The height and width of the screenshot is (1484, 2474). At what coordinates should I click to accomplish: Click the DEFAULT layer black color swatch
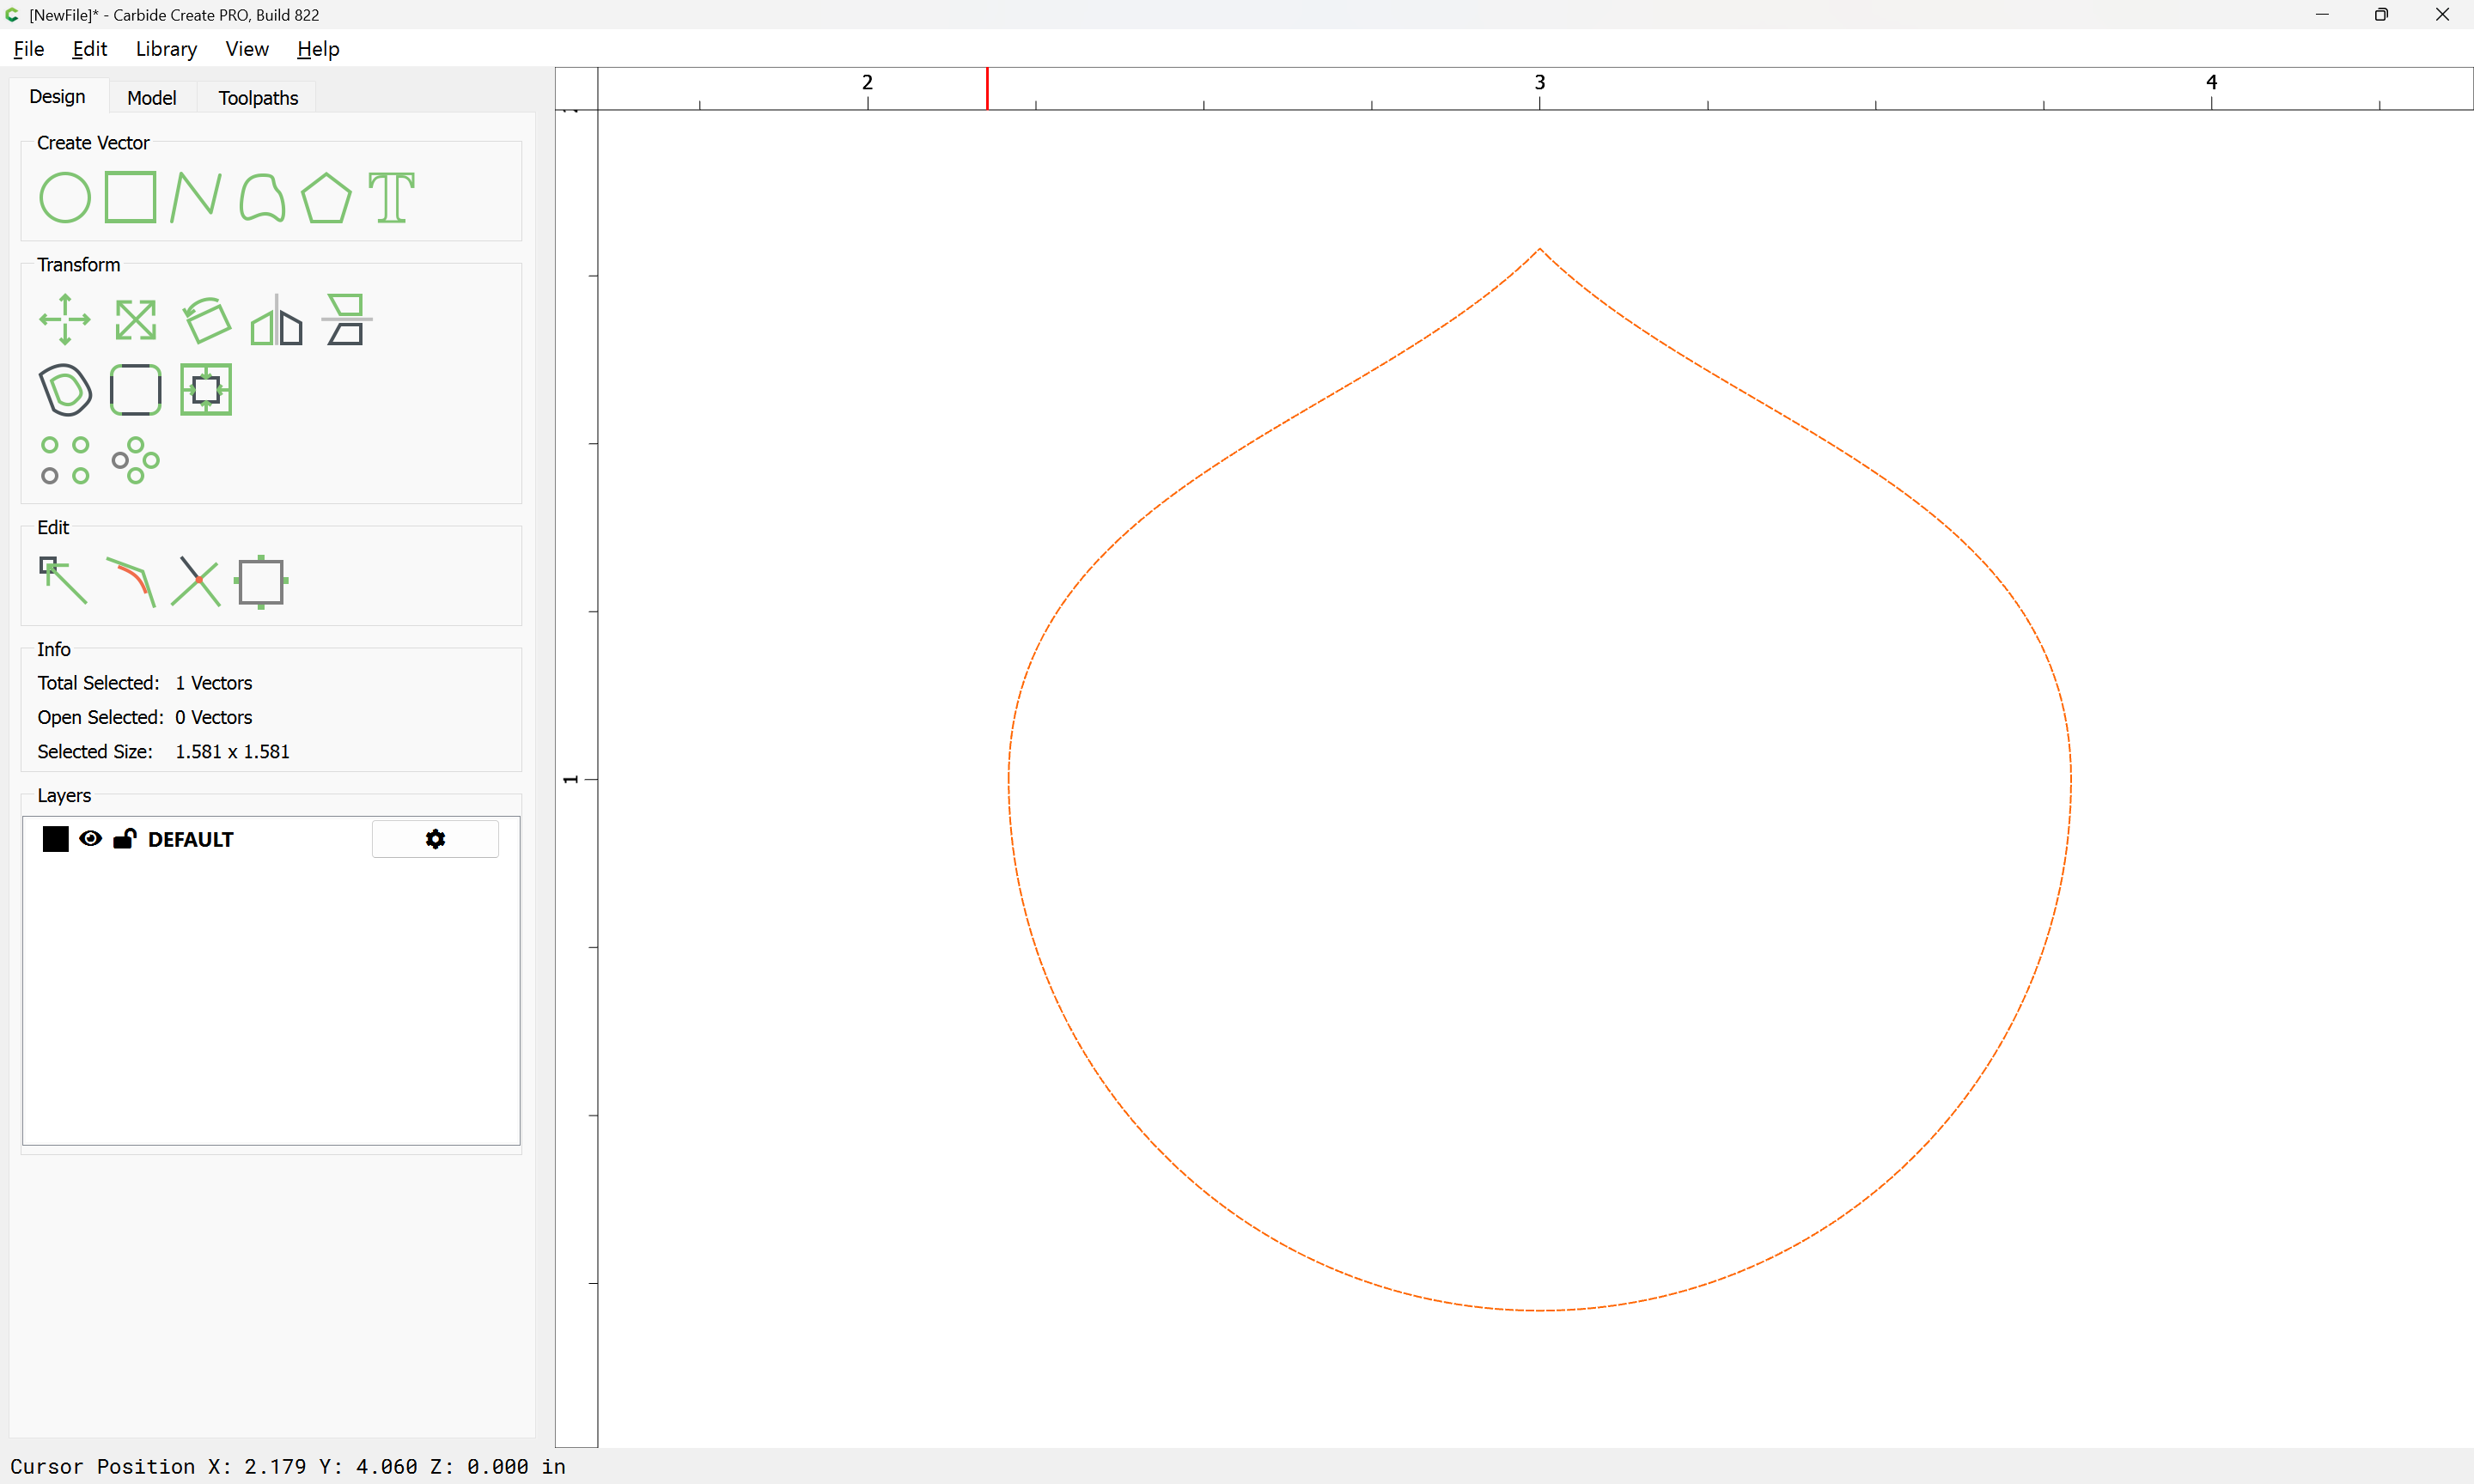point(56,839)
